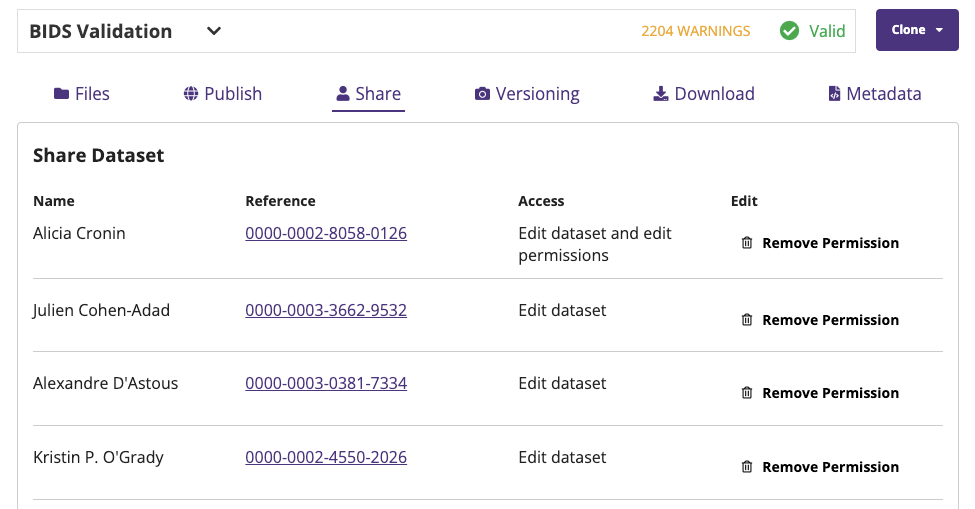Screen dimensions: 975x509
Task: Click the Download tab arrow icon
Action: [660, 94]
